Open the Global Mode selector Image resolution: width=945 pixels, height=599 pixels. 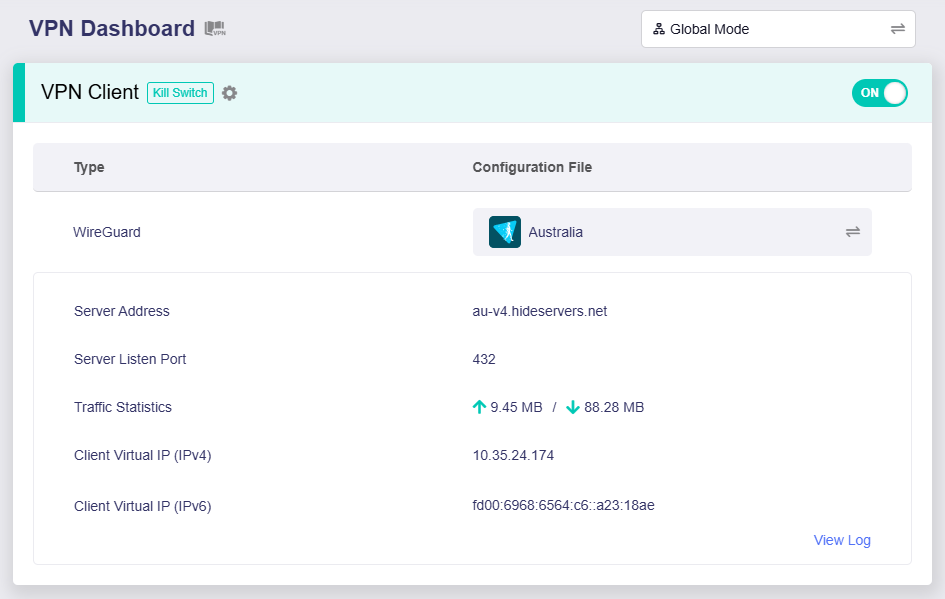778,29
